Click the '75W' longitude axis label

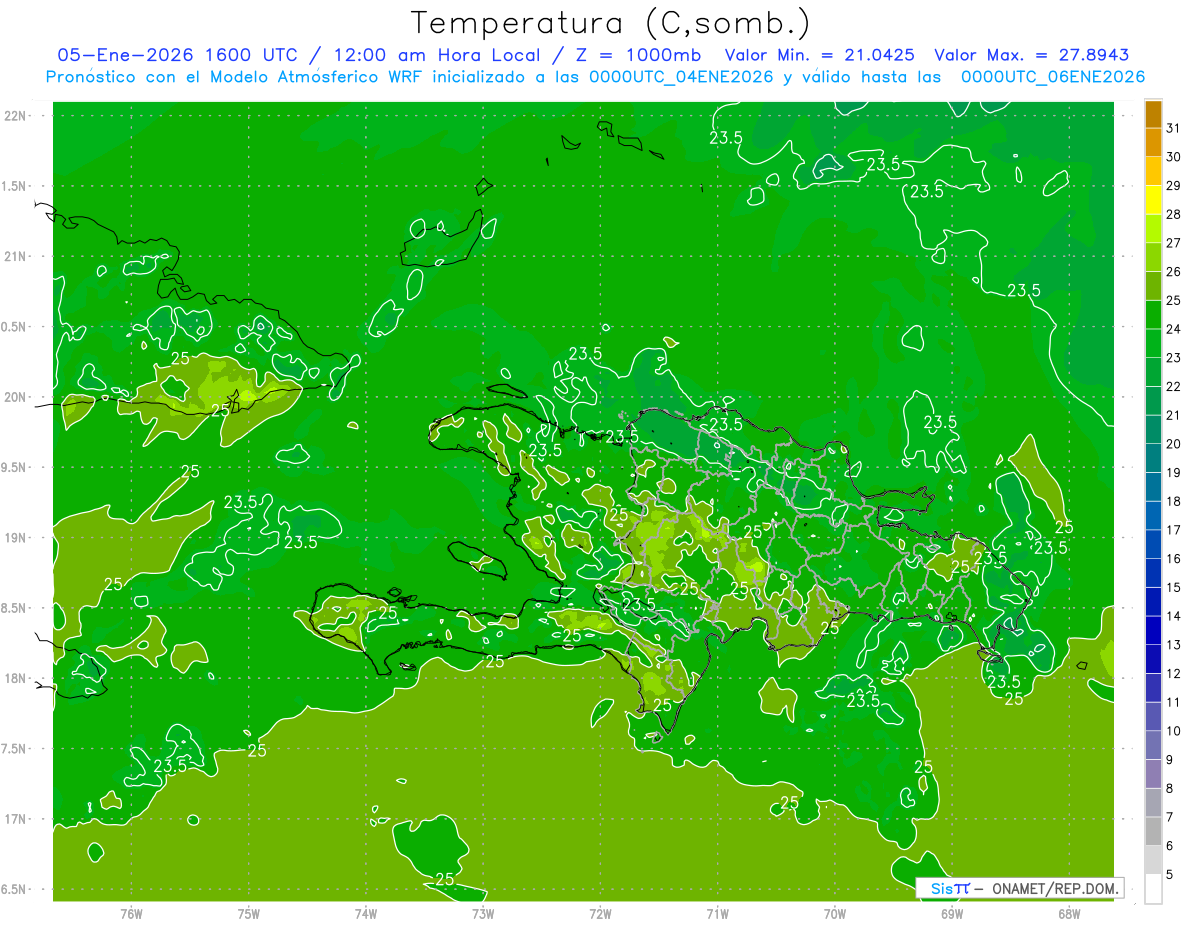point(249,913)
